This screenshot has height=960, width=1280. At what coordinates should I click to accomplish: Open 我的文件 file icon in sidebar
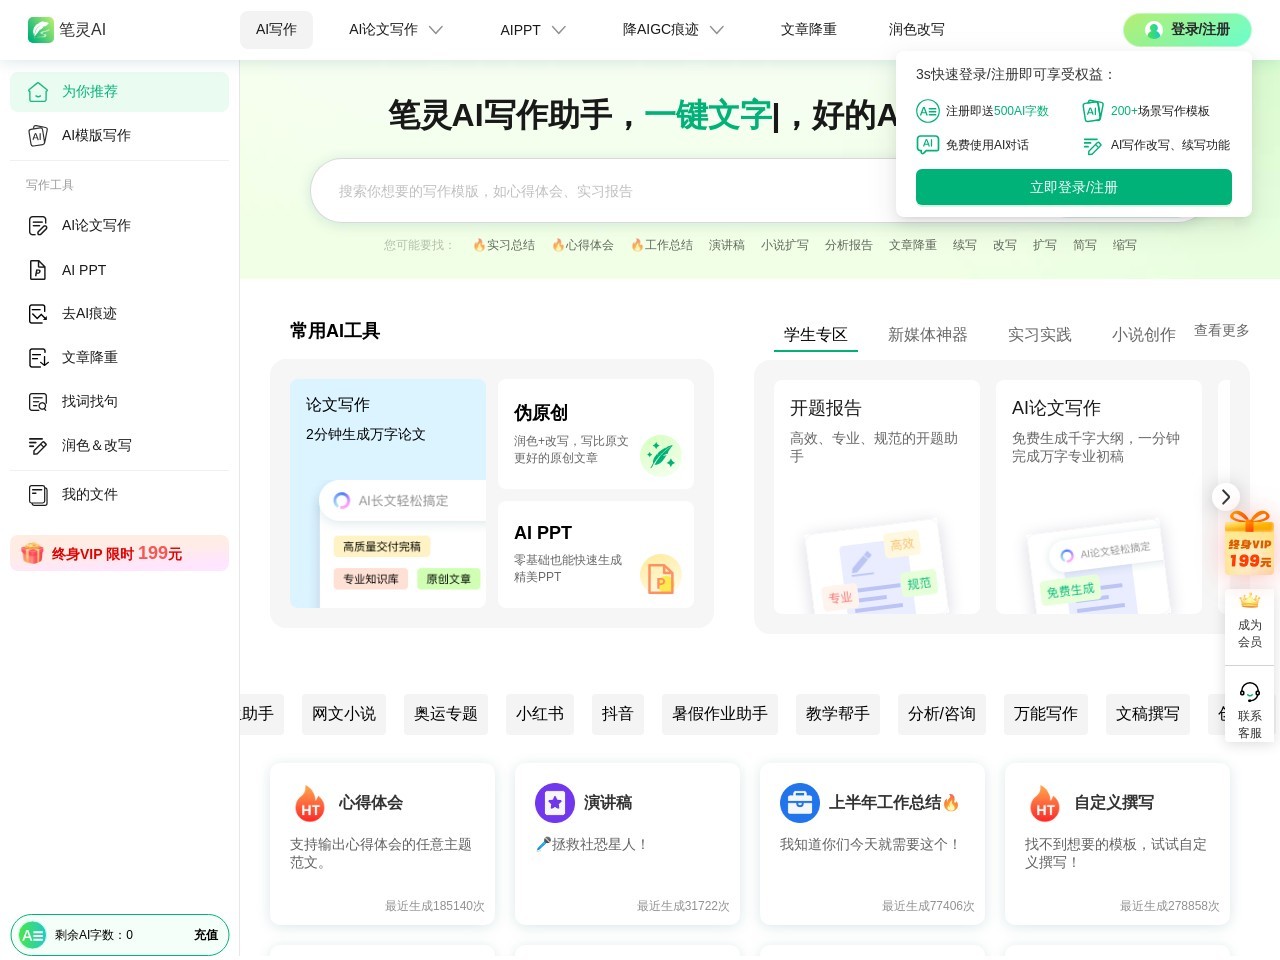pos(38,495)
